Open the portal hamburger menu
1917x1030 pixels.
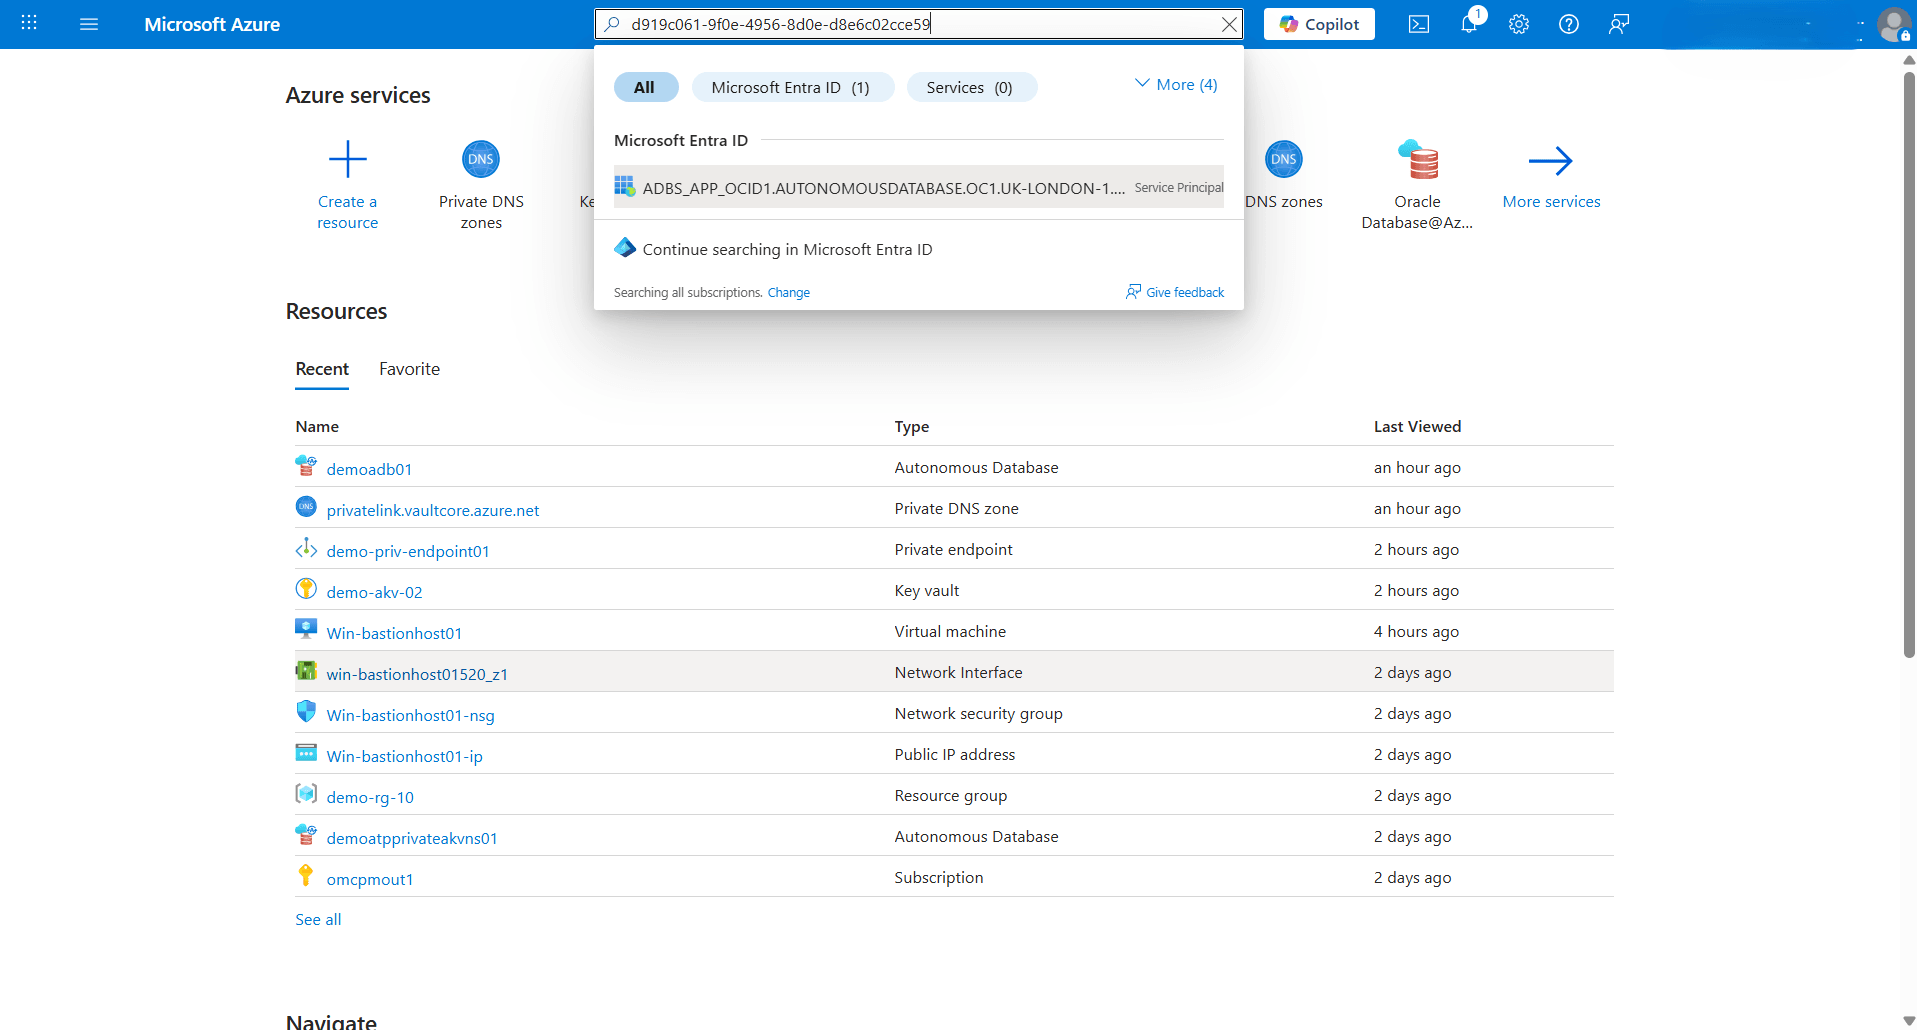coord(89,24)
